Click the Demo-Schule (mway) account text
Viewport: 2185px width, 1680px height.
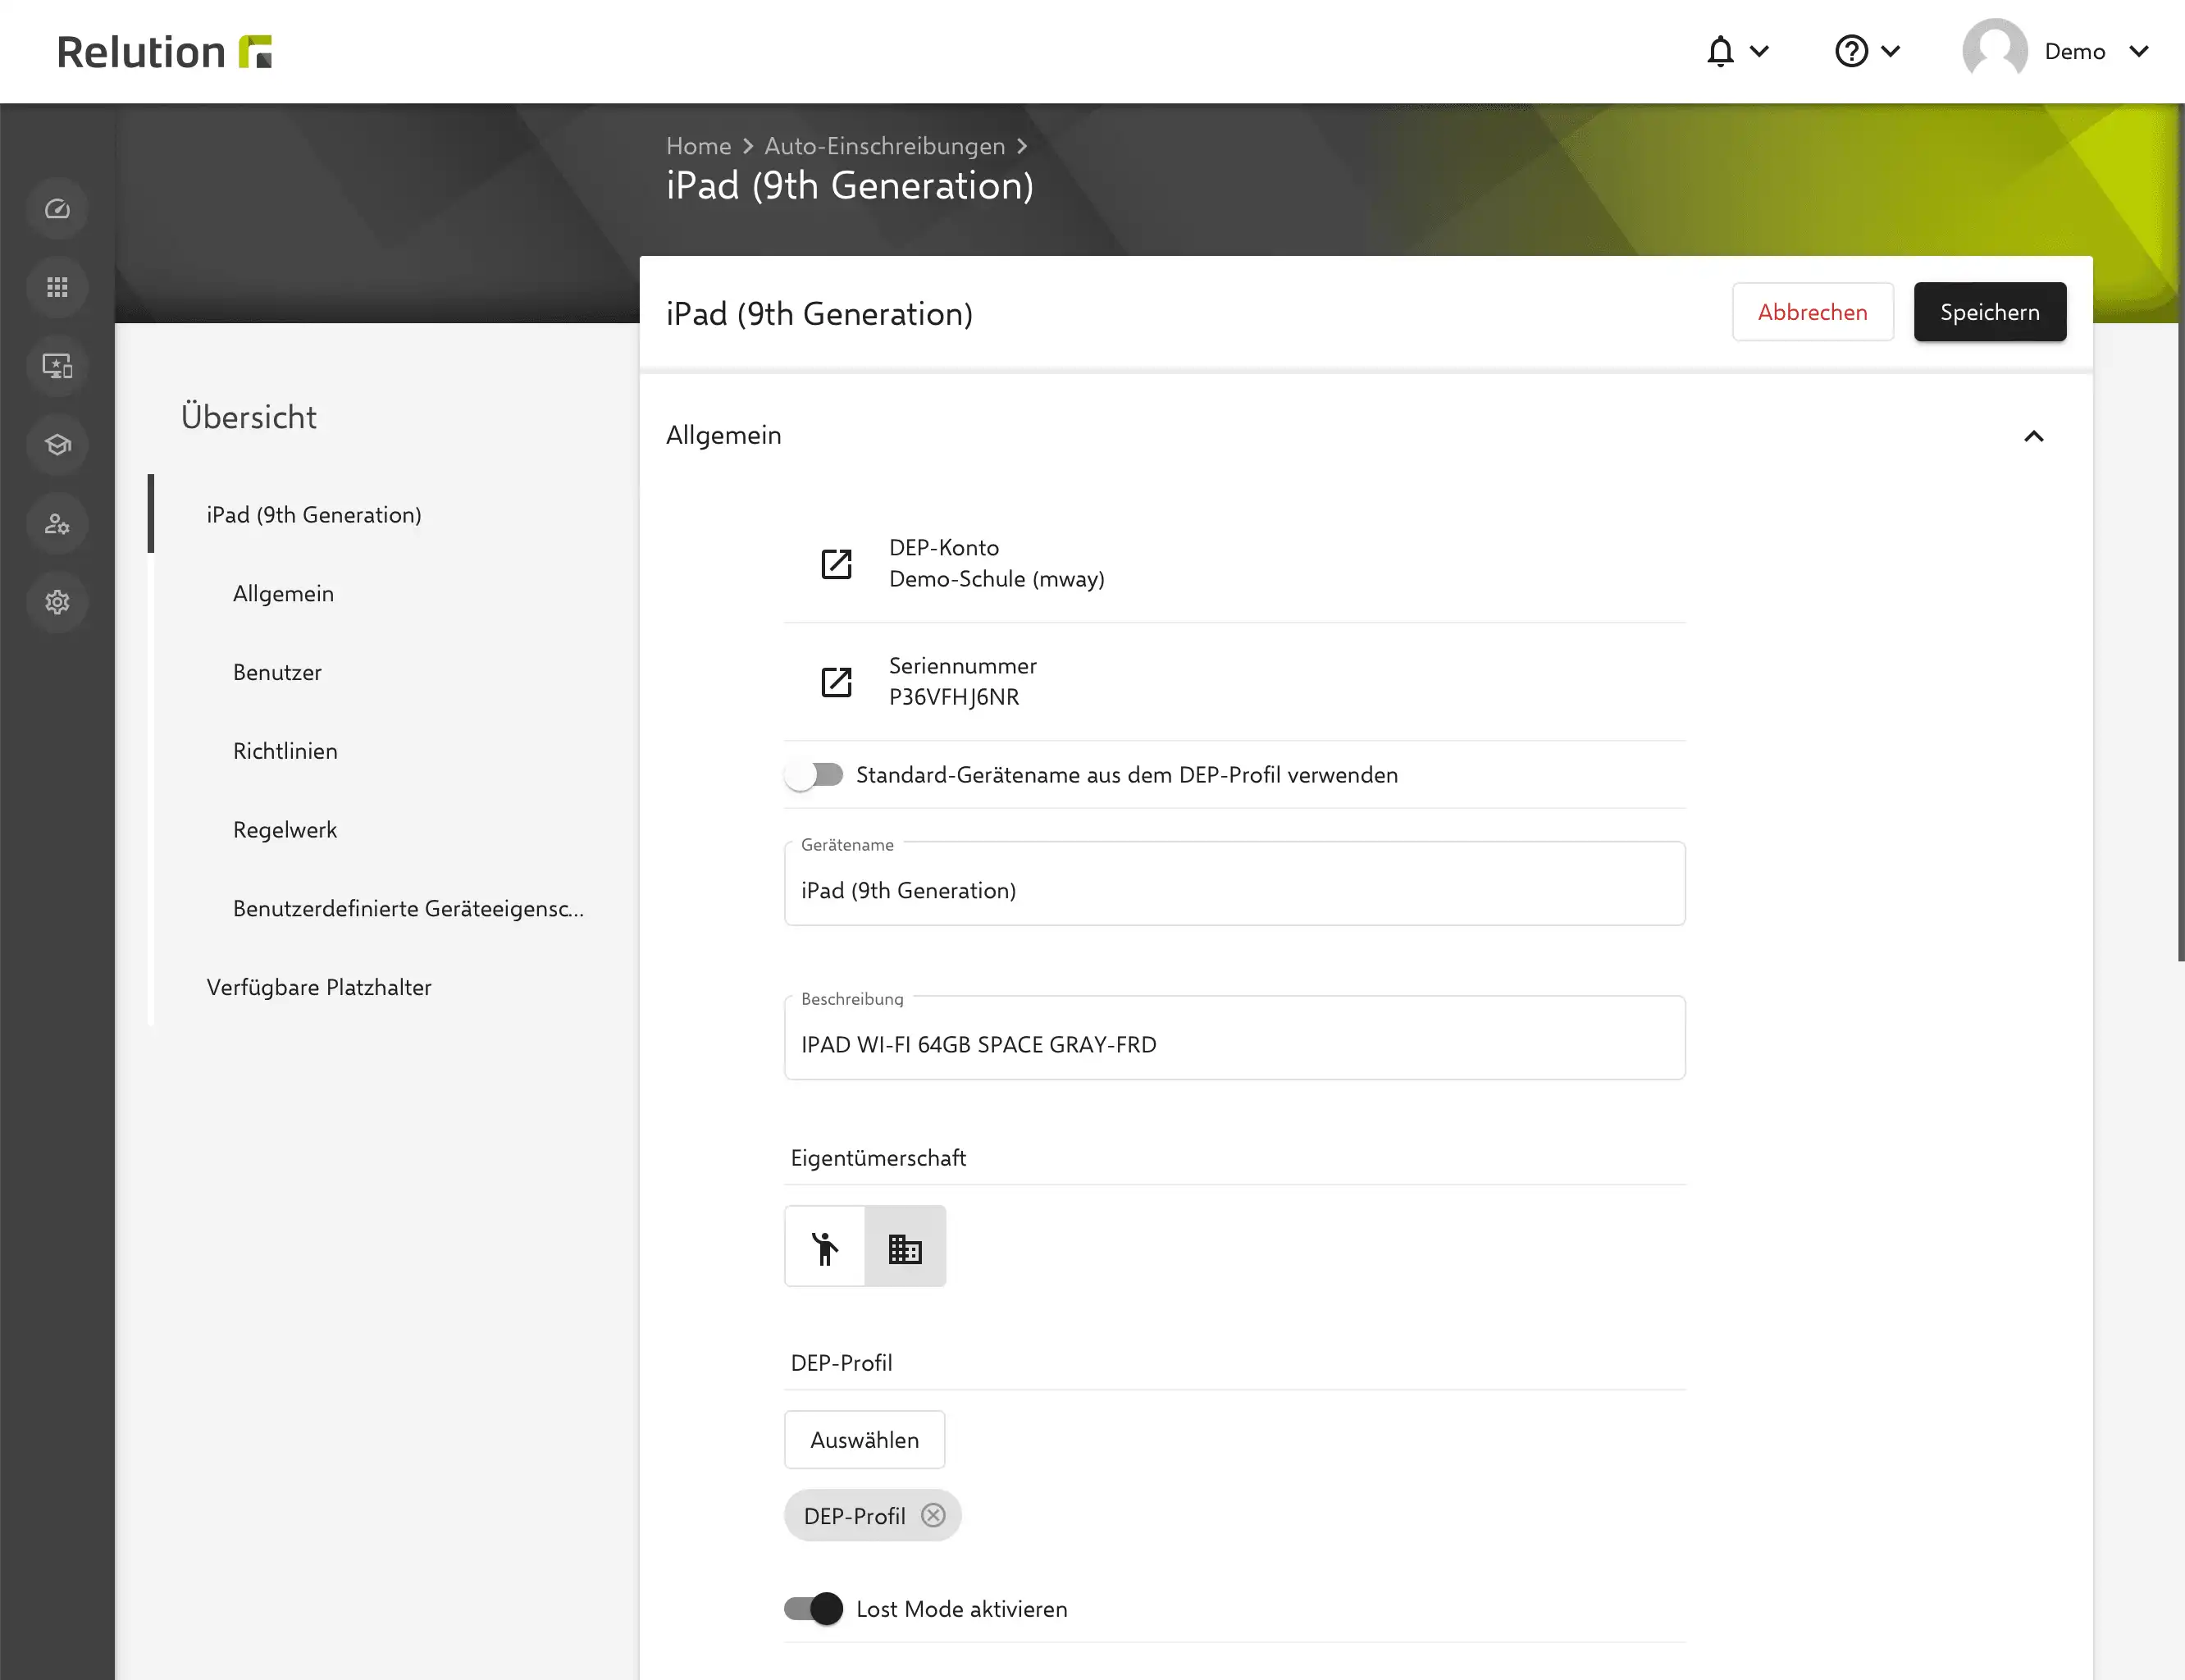coord(997,580)
